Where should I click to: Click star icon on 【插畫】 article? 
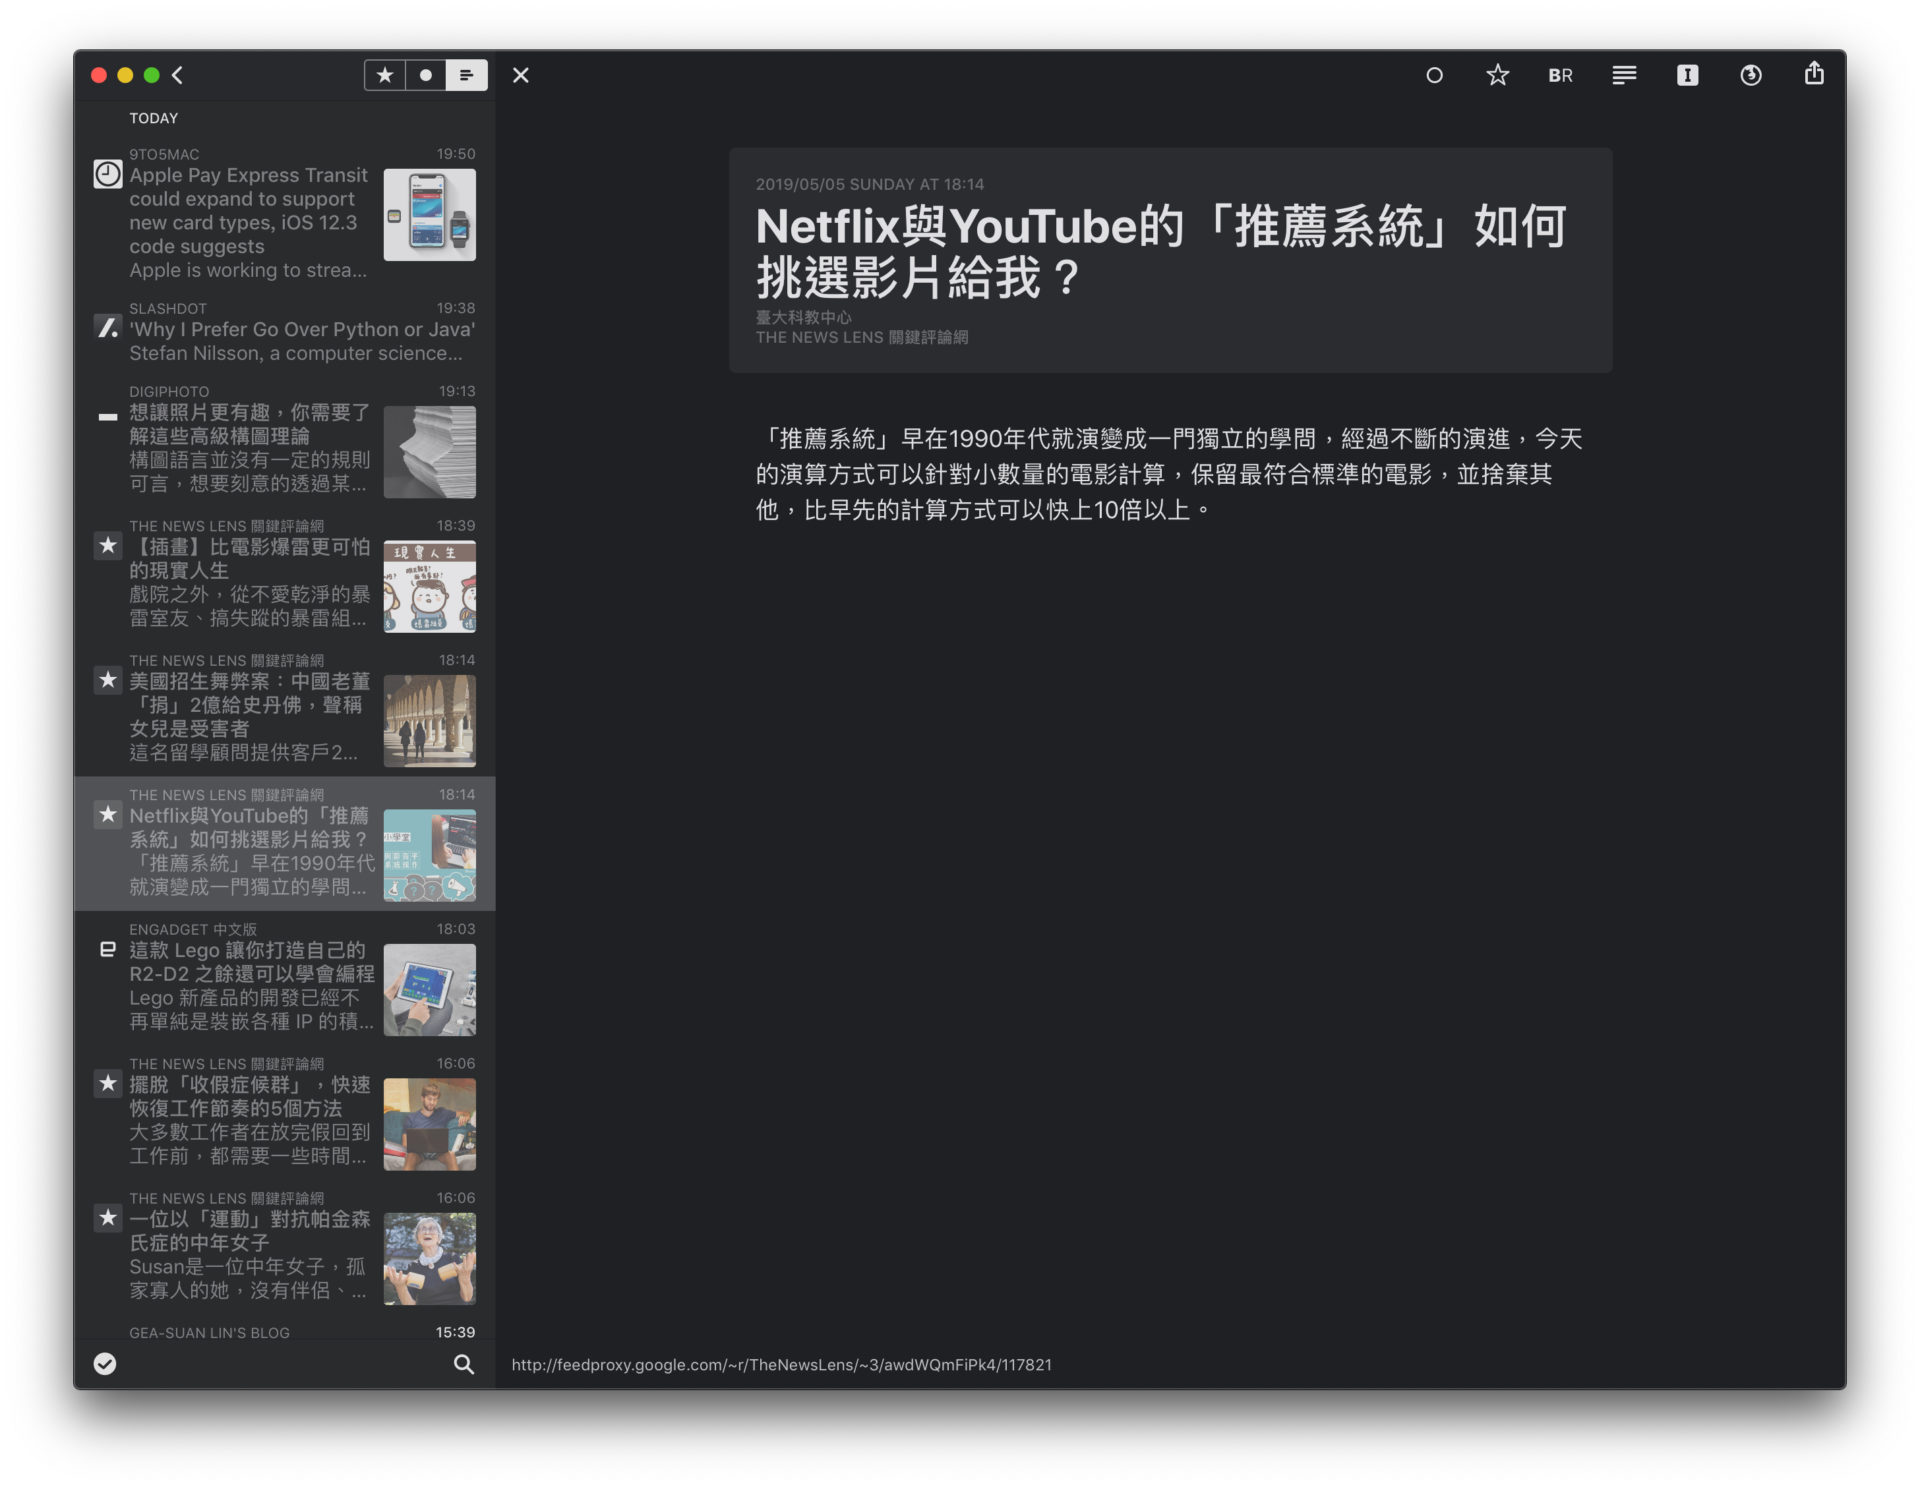[x=108, y=546]
